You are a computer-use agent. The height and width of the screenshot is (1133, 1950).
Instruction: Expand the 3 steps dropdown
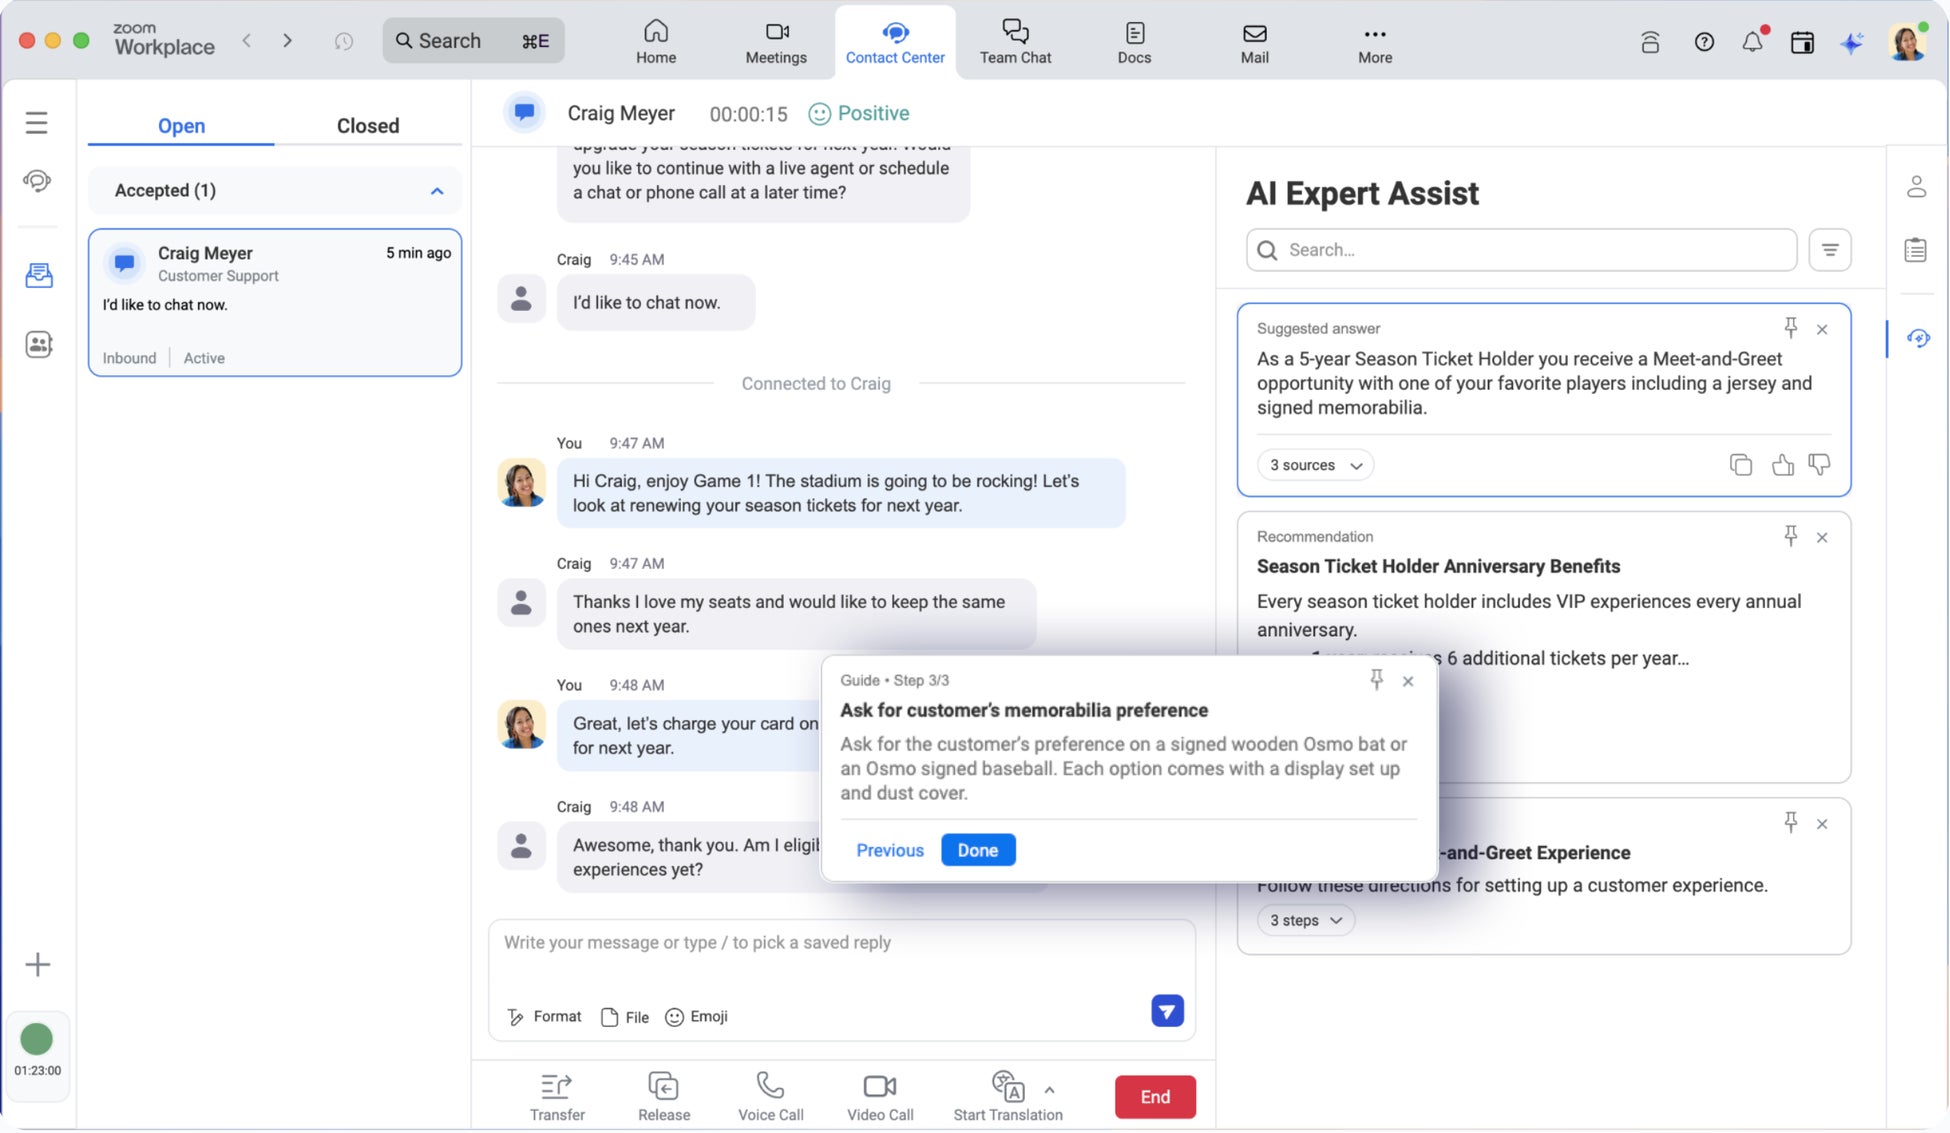coord(1305,920)
